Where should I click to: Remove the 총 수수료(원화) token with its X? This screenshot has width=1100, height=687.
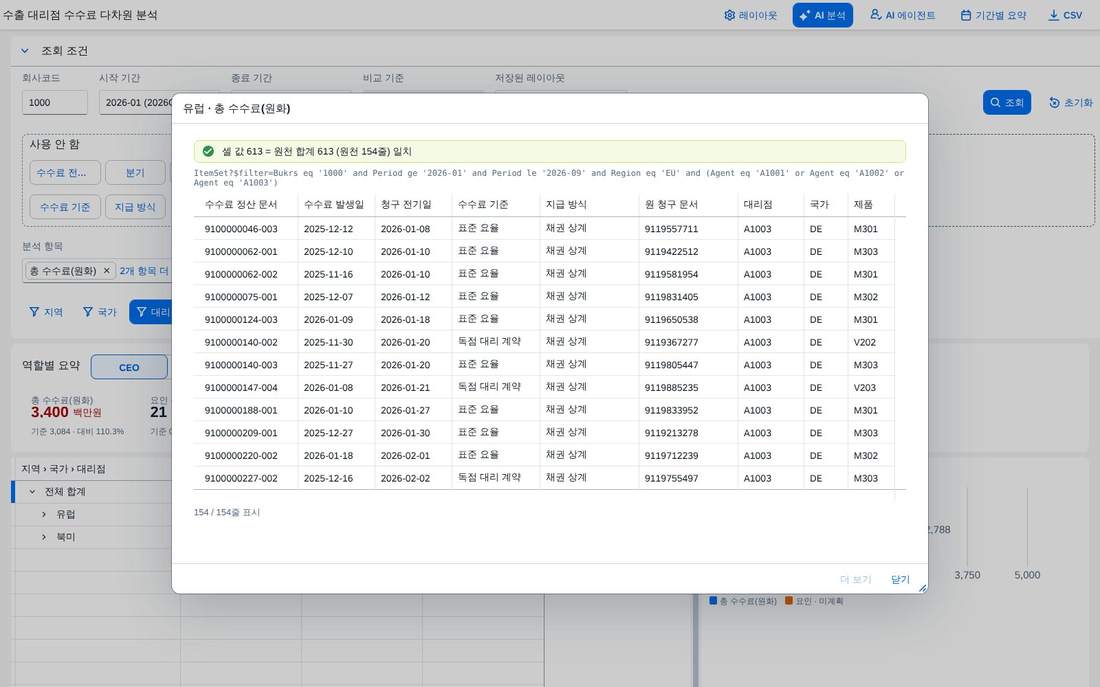point(107,271)
